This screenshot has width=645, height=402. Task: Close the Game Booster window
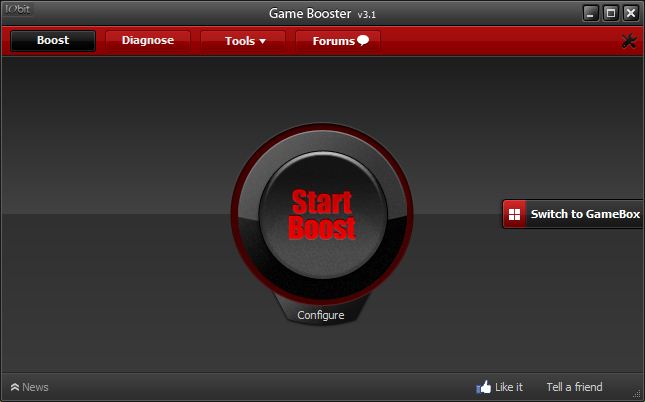pyautogui.click(x=631, y=13)
